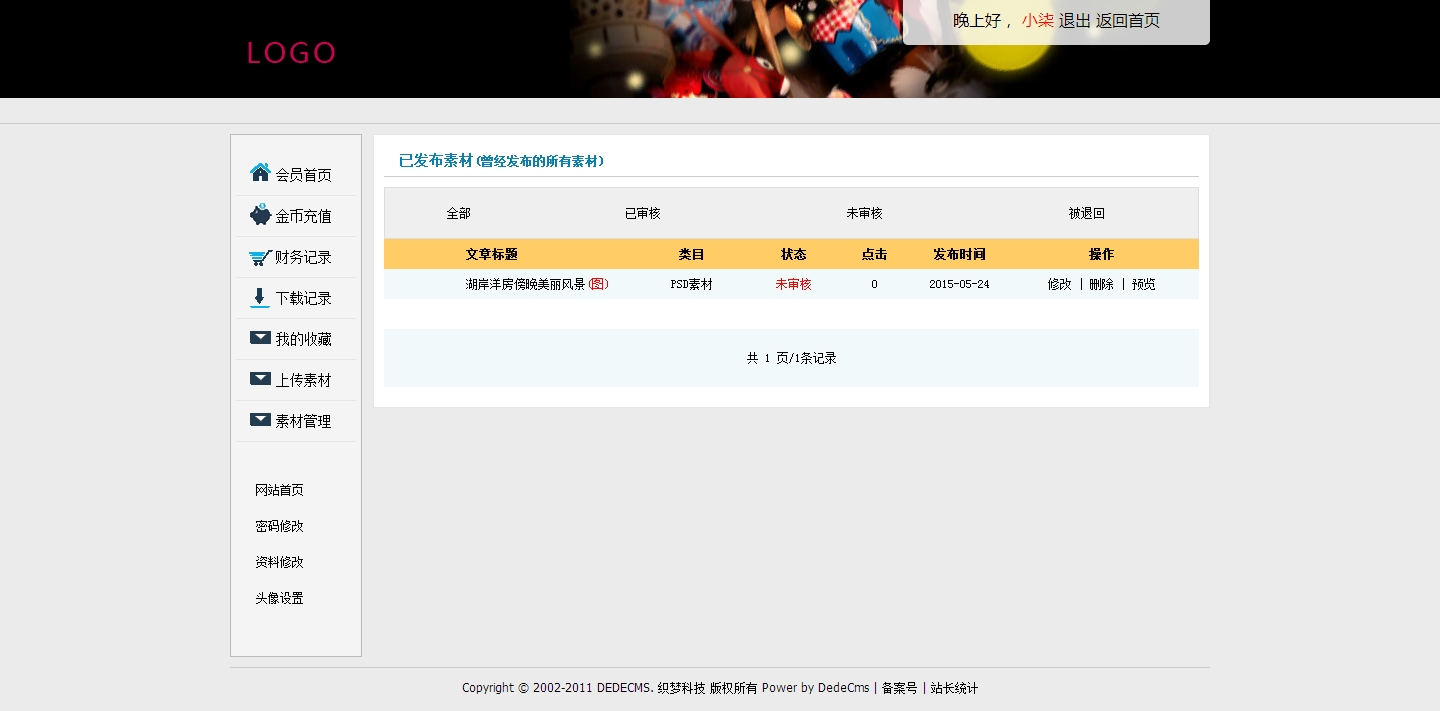Go to 返回首页 in the header

[1127, 21]
